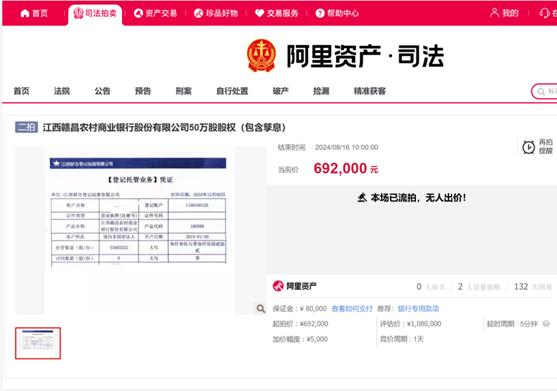
Task: Select the certificate thumbnail below the image
Action: point(38,343)
